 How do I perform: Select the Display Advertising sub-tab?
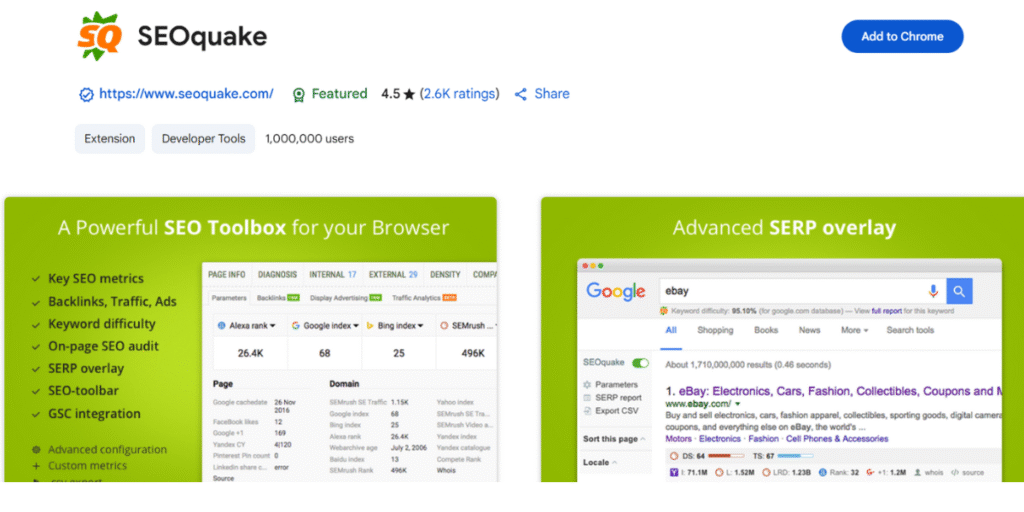coord(345,298)
